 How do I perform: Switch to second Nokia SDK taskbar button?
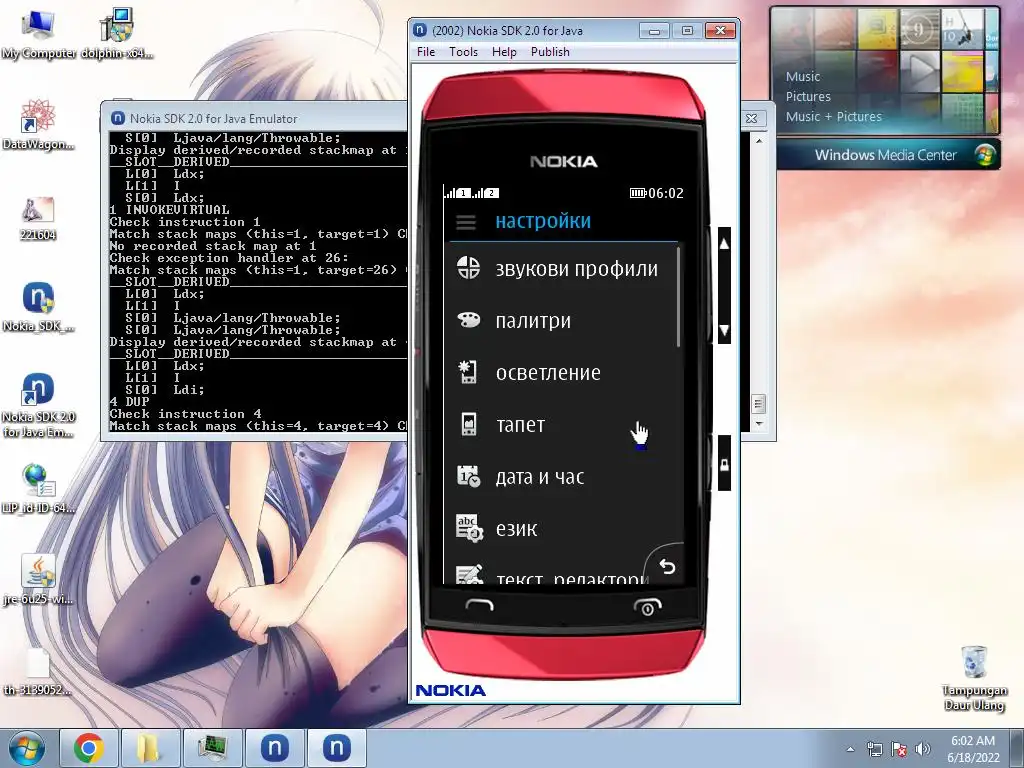(336, 748)
